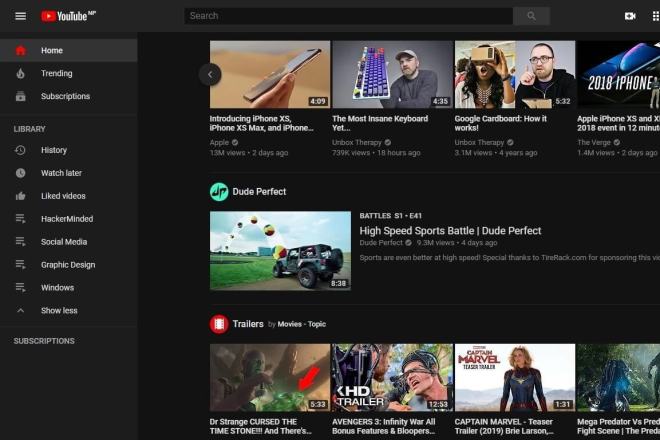The height and width of the screenshot is (440, 660).
Task: Open Watch later list
Action: tap(69, 173)
